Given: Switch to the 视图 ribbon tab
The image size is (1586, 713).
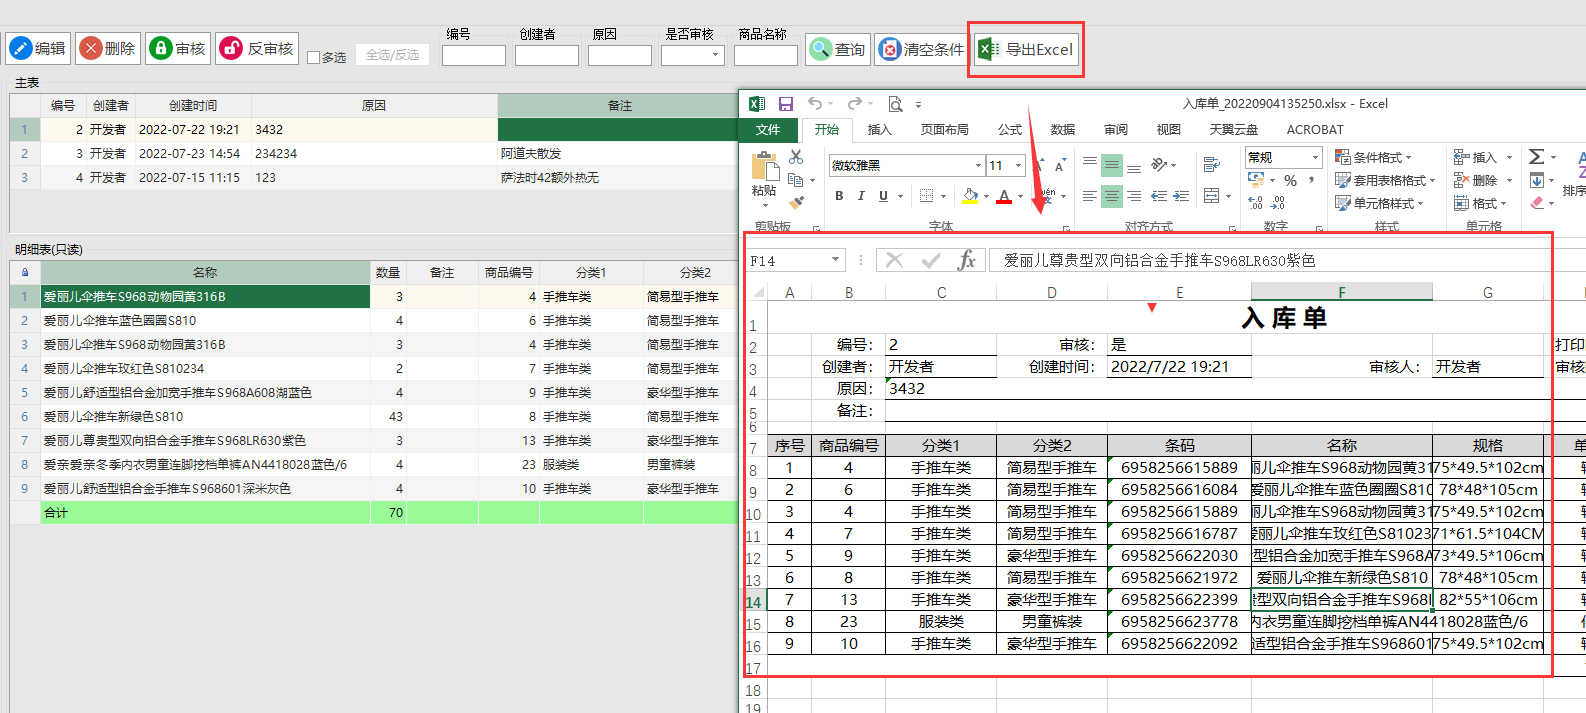Looking at the screenshot, I should pyautogui.click(x=1169, y=130).
